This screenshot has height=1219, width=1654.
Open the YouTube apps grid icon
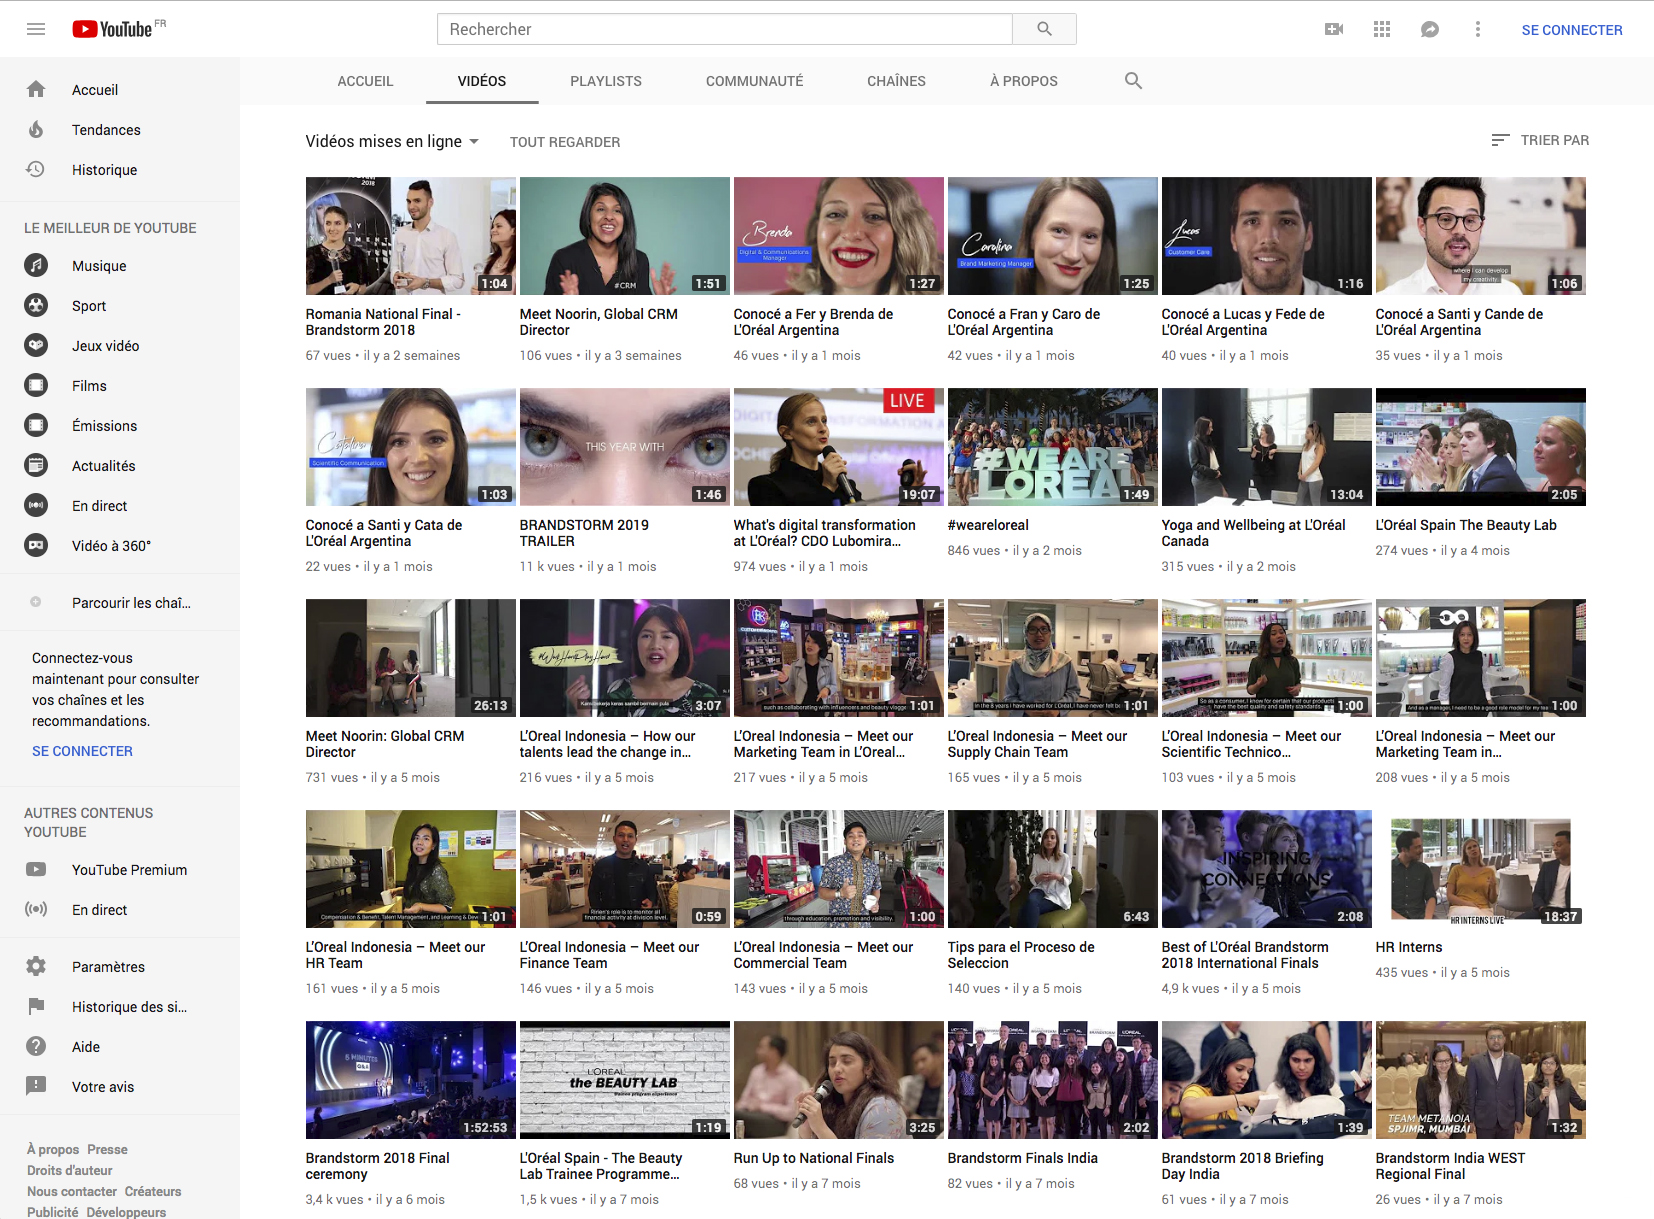tap(1382, 29)
